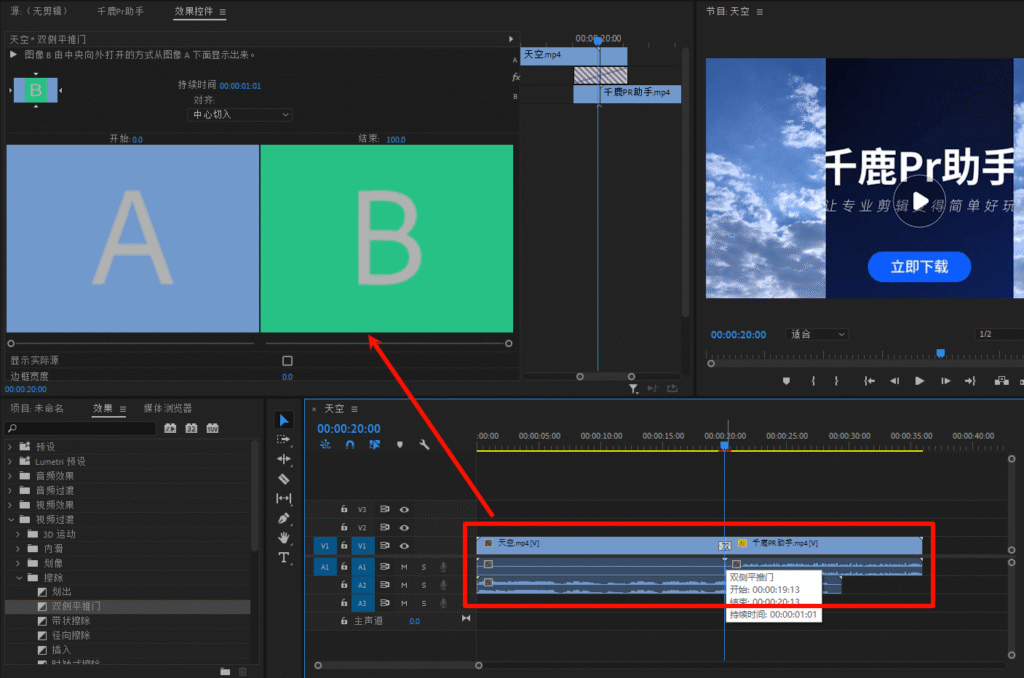Open timeline display settings wrench
This screenshot has height=678, width=1024.
point(424,445)
